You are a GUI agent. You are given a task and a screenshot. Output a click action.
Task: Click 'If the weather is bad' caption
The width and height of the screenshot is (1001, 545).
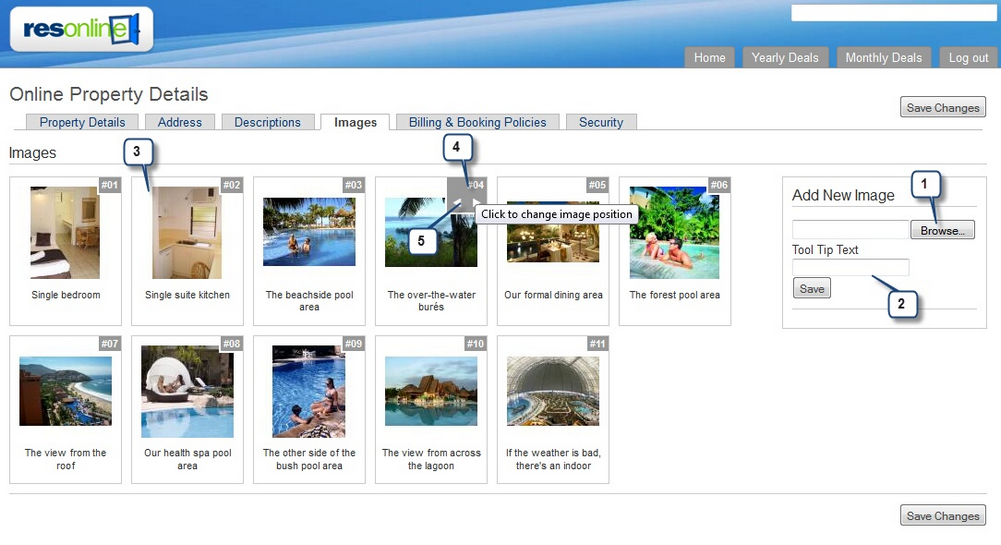click(x=553, y=459)
